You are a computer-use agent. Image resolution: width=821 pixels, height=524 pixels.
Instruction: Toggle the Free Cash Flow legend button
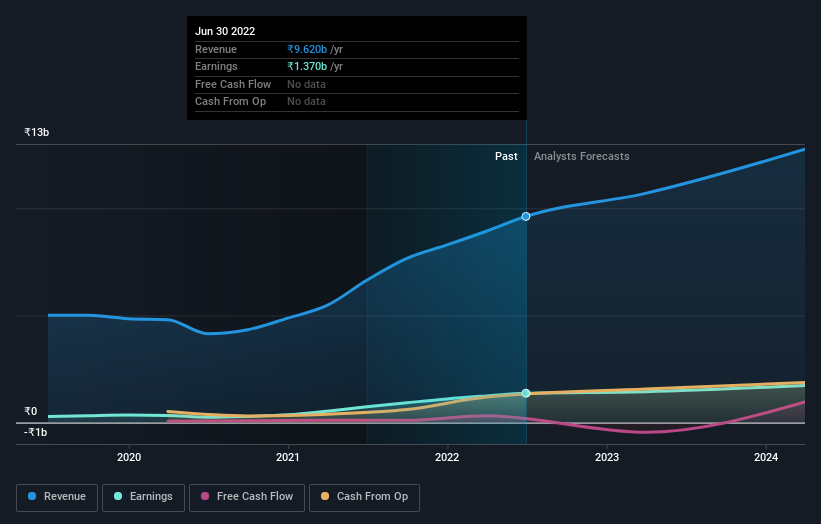pos(247,497)
